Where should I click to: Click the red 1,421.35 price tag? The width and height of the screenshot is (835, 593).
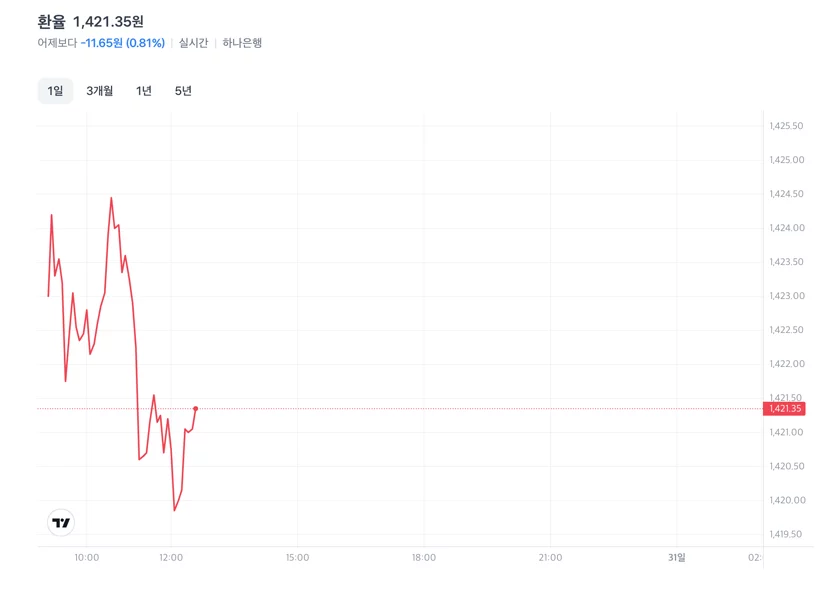[x=784, y=409]
